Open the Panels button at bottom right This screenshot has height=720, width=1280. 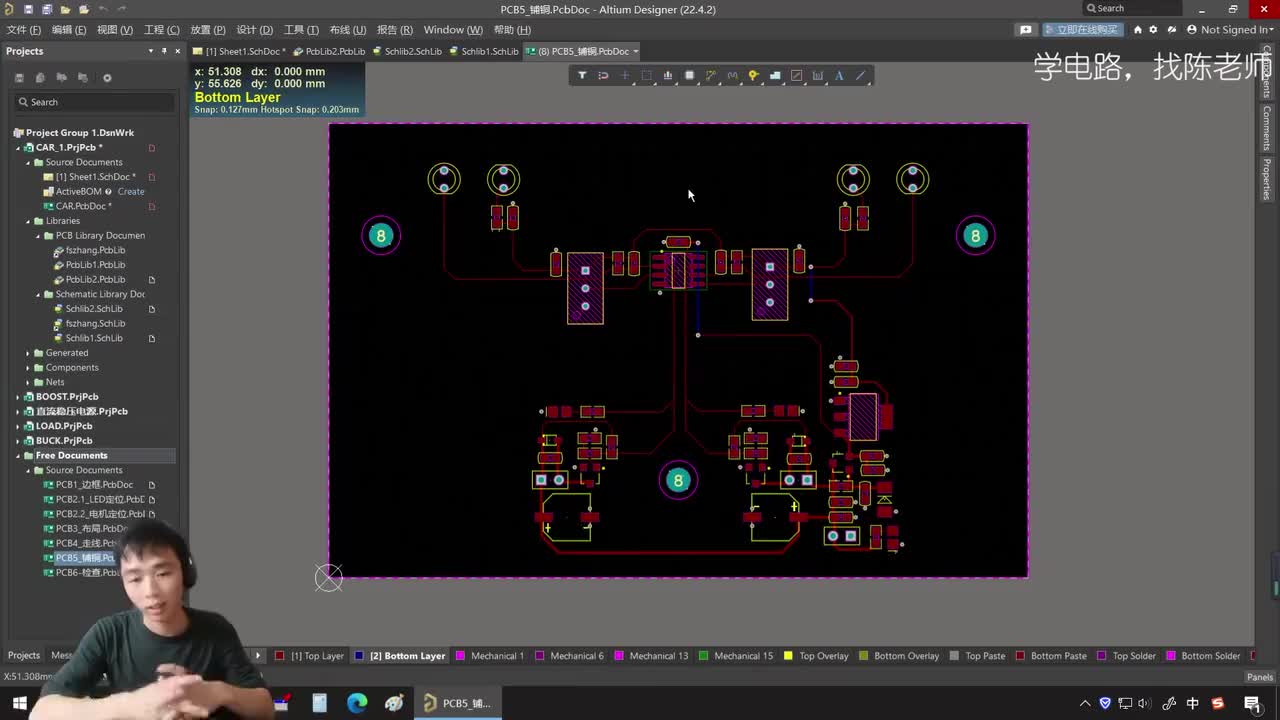tap(1259, 677)
